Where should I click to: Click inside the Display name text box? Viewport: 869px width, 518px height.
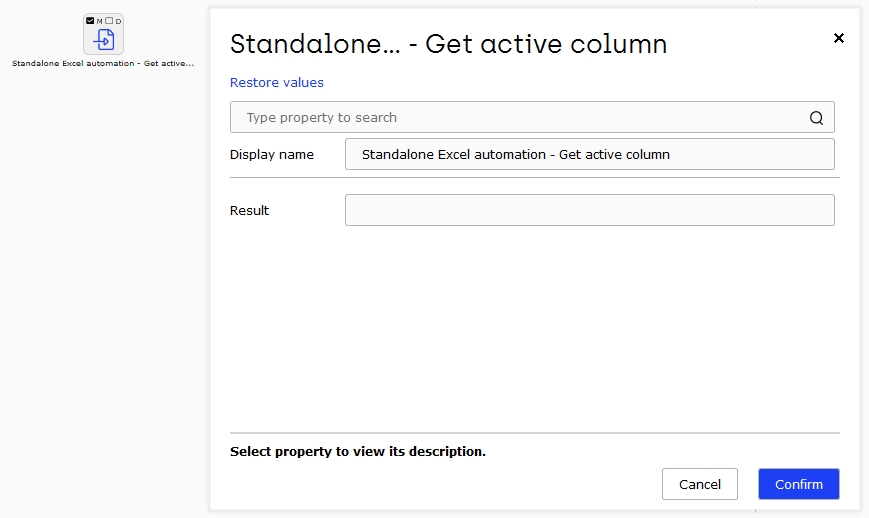pos(590,154)
